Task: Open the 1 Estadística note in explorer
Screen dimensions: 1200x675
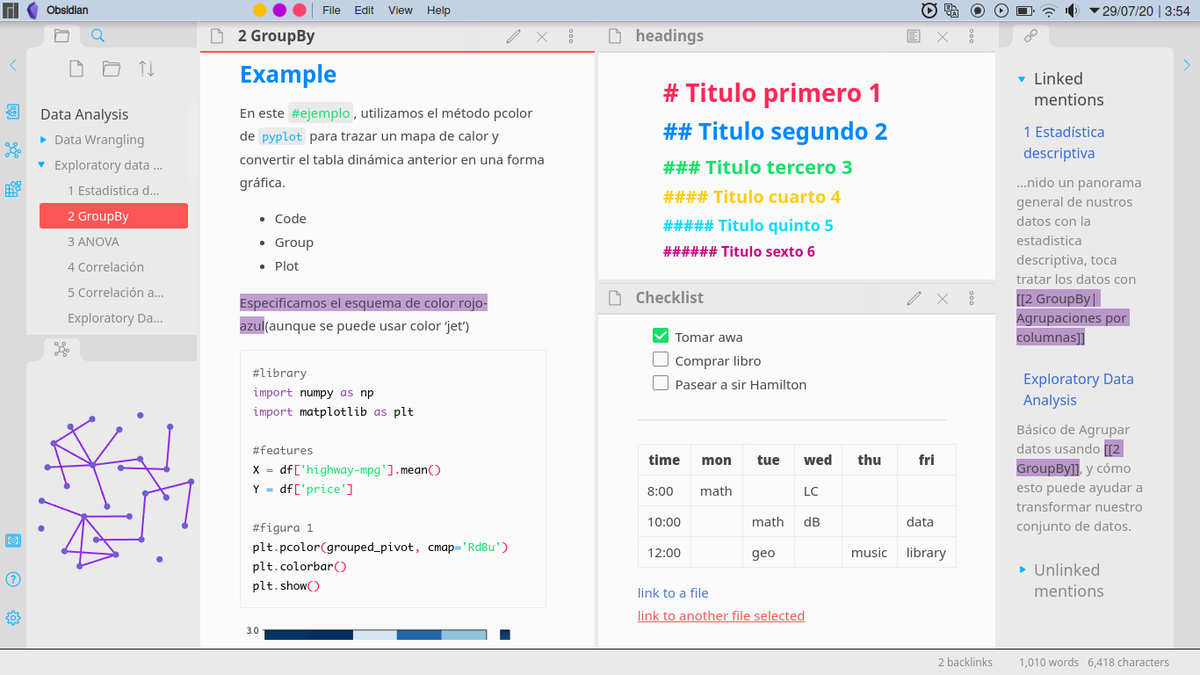Action: point(113,190)
